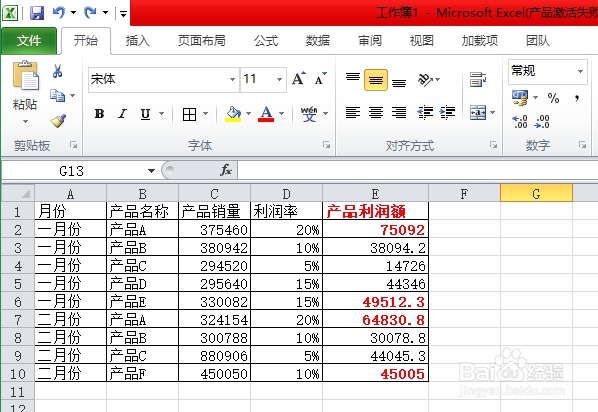Screen dimensions: 598x412
Task: Click the accounting number format icon
Action: pyautogui.click(x=520, y=98)
